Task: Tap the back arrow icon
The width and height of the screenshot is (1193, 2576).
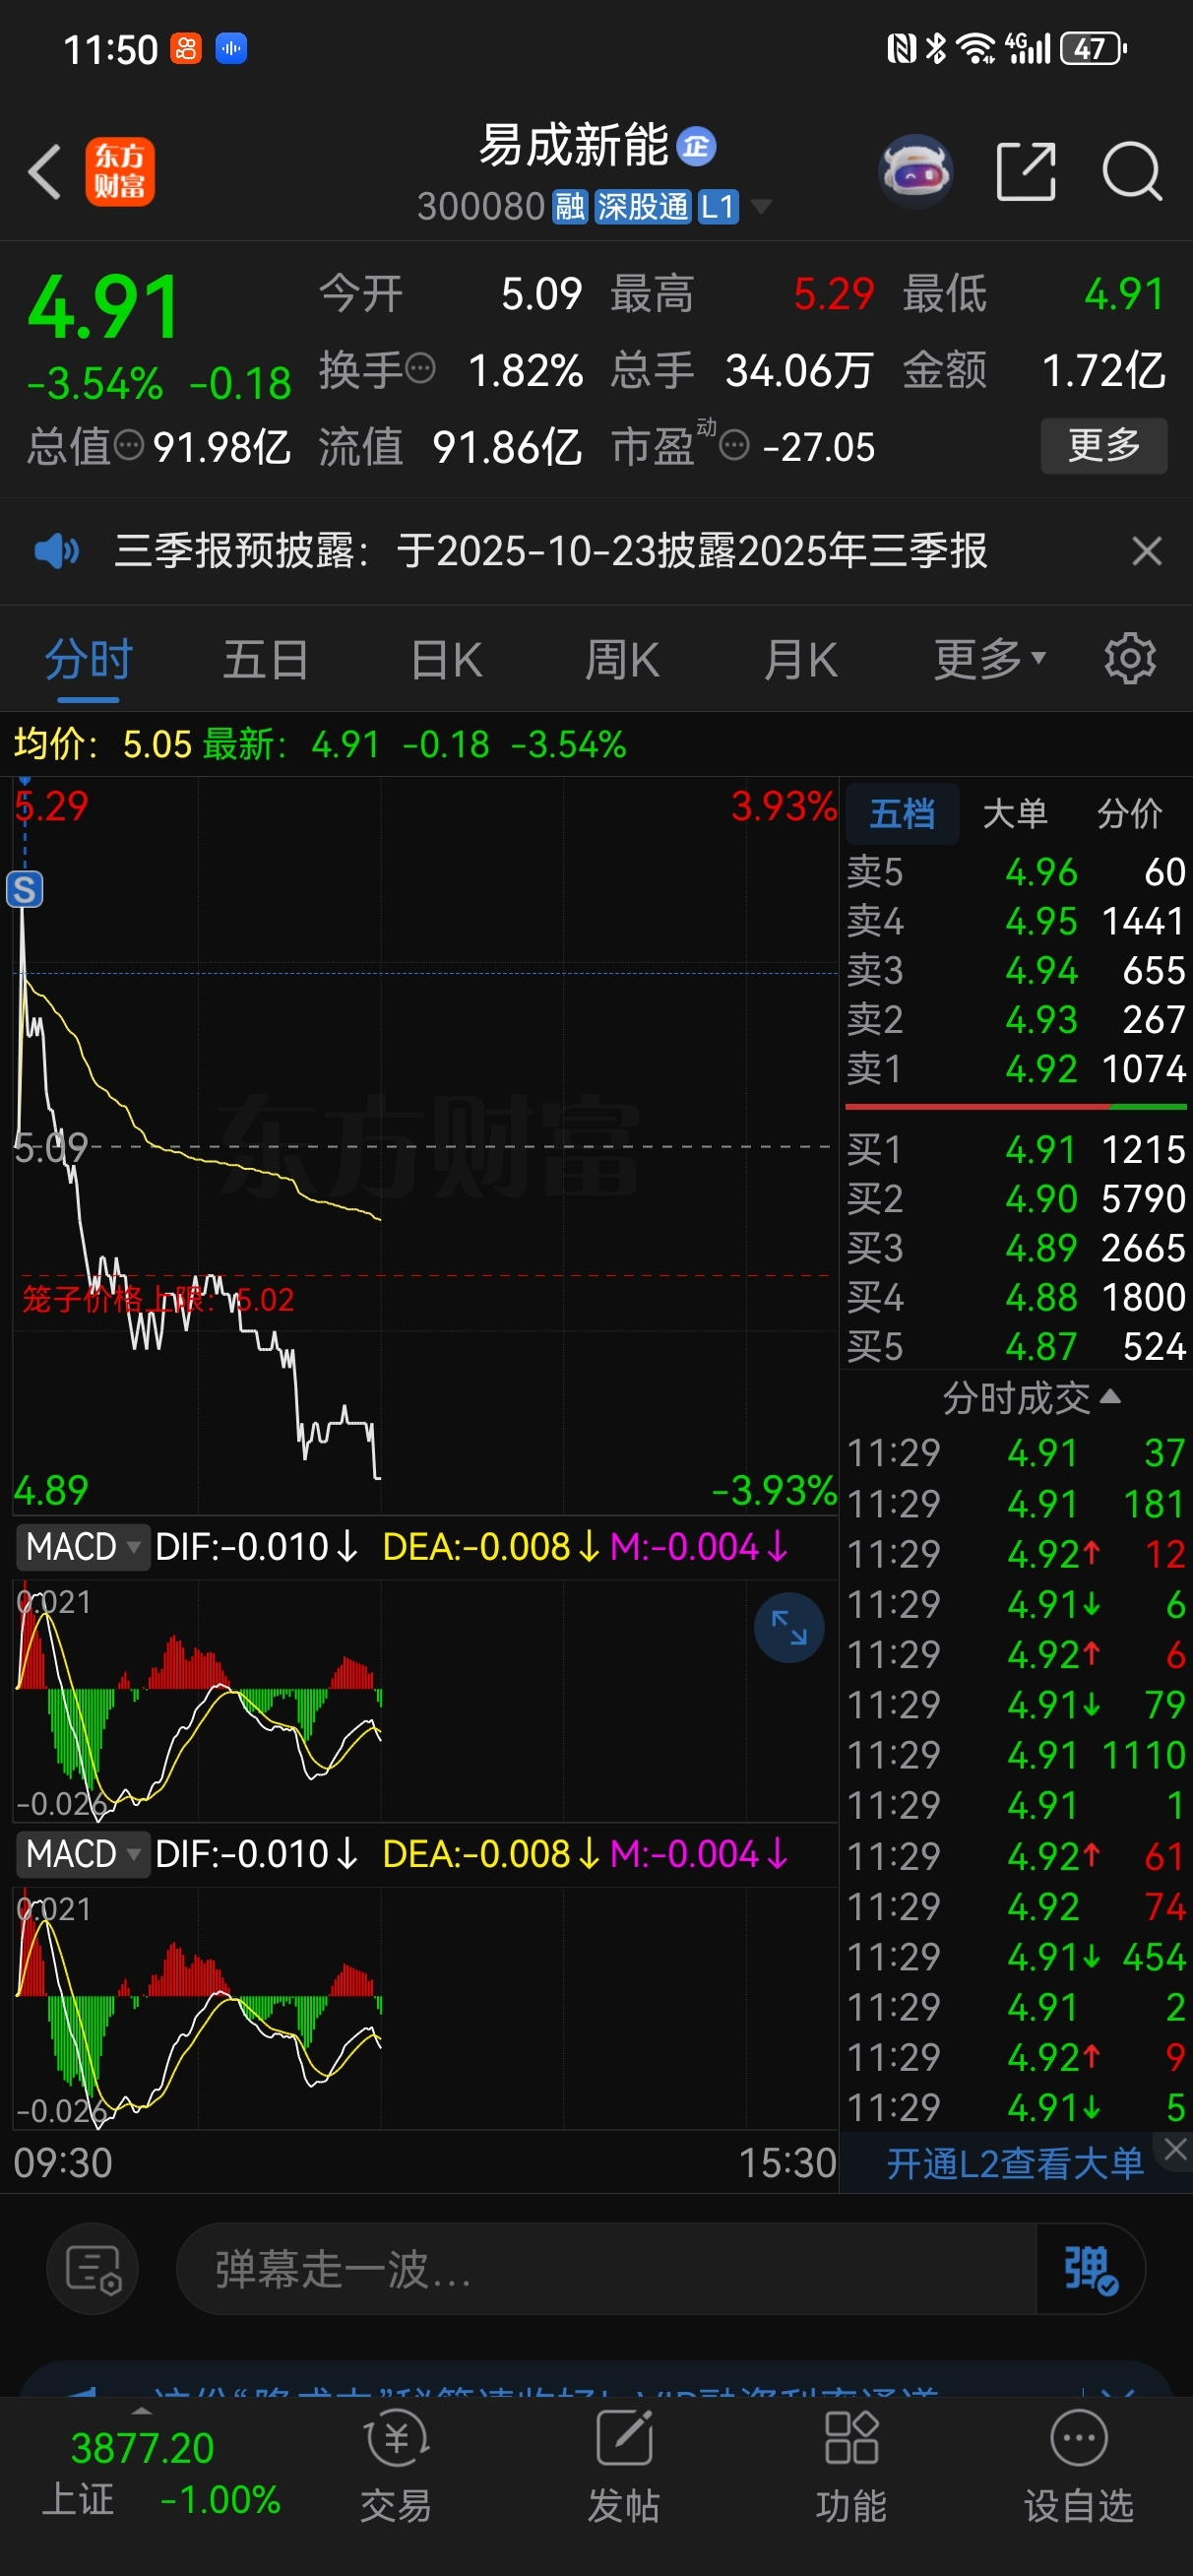Action: coord(45,172)
